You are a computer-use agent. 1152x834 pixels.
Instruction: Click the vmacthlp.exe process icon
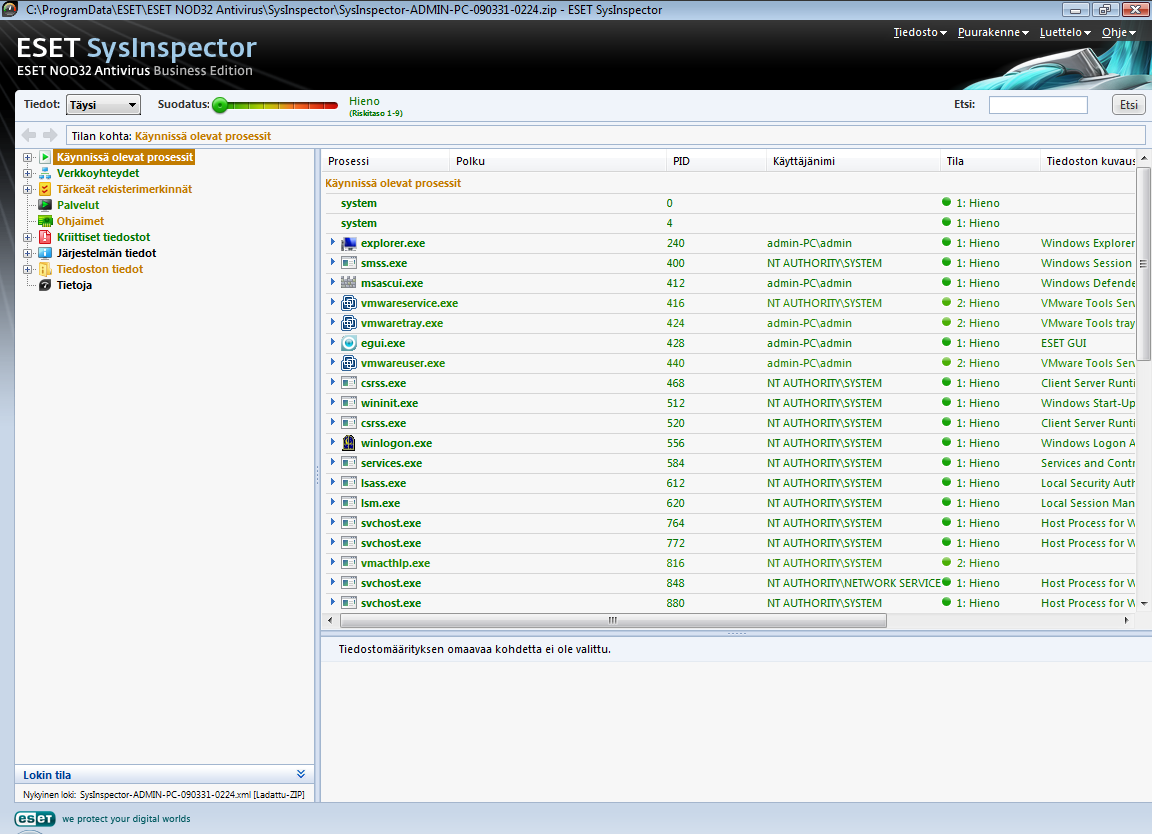point(349,563)
